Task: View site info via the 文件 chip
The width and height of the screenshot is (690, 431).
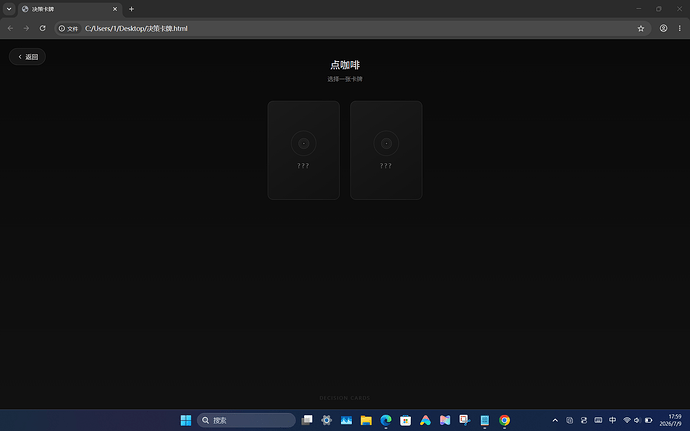Action: tap(68, 28)
